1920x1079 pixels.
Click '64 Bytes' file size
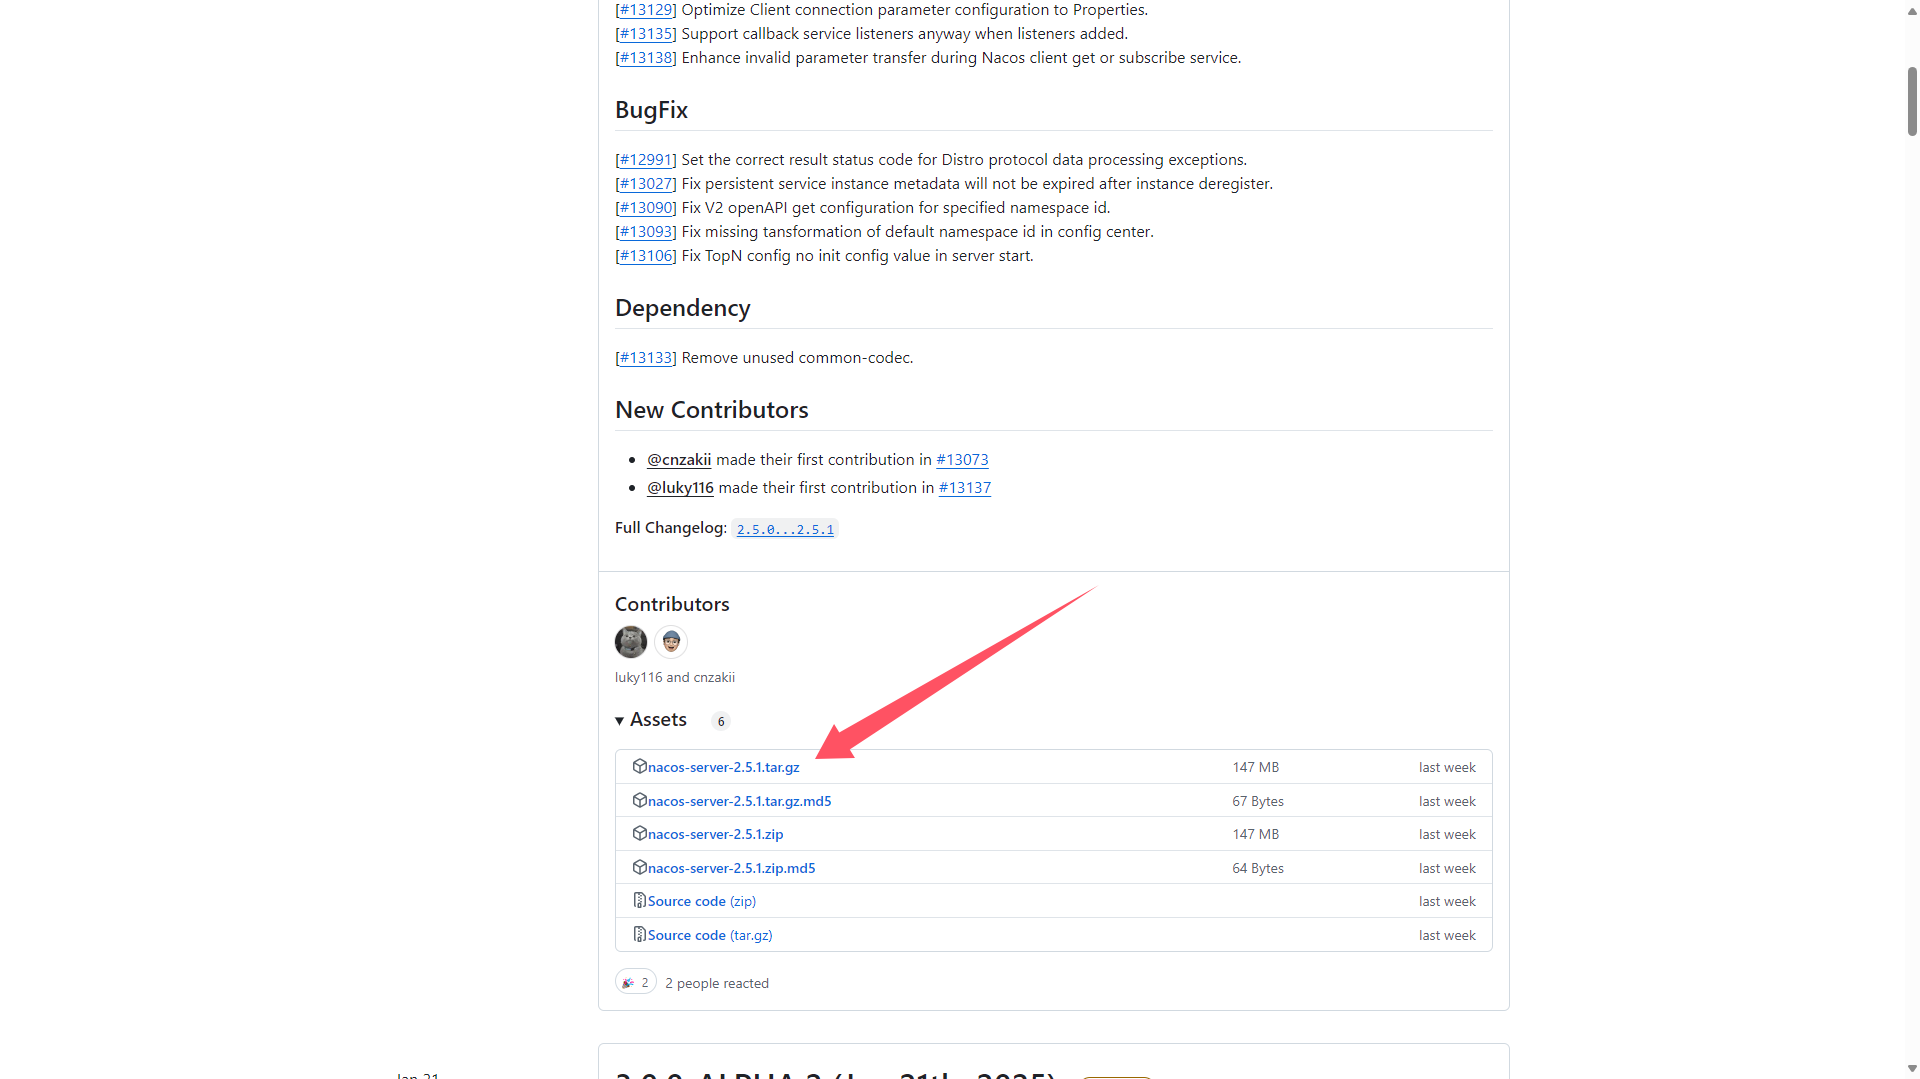click(x=1258, y=868)
